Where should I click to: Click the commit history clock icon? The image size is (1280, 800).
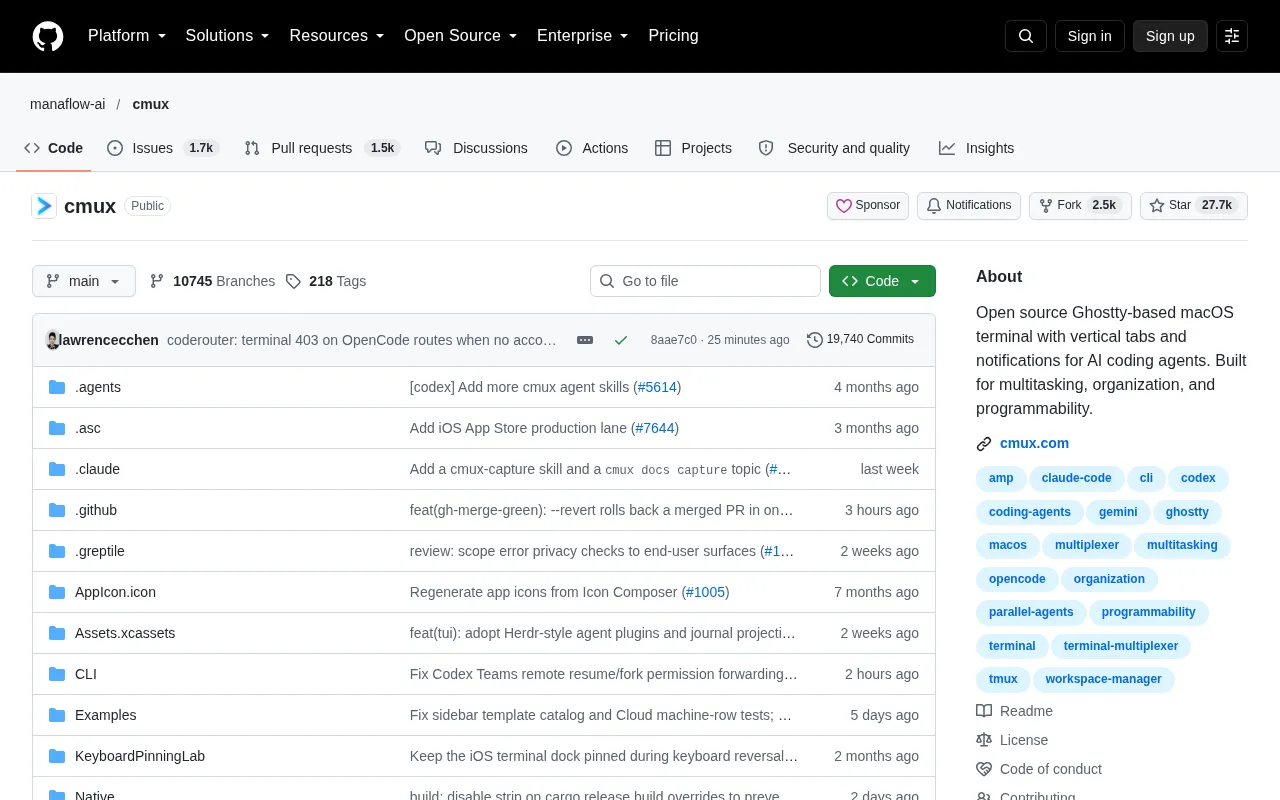click(815, 340)
